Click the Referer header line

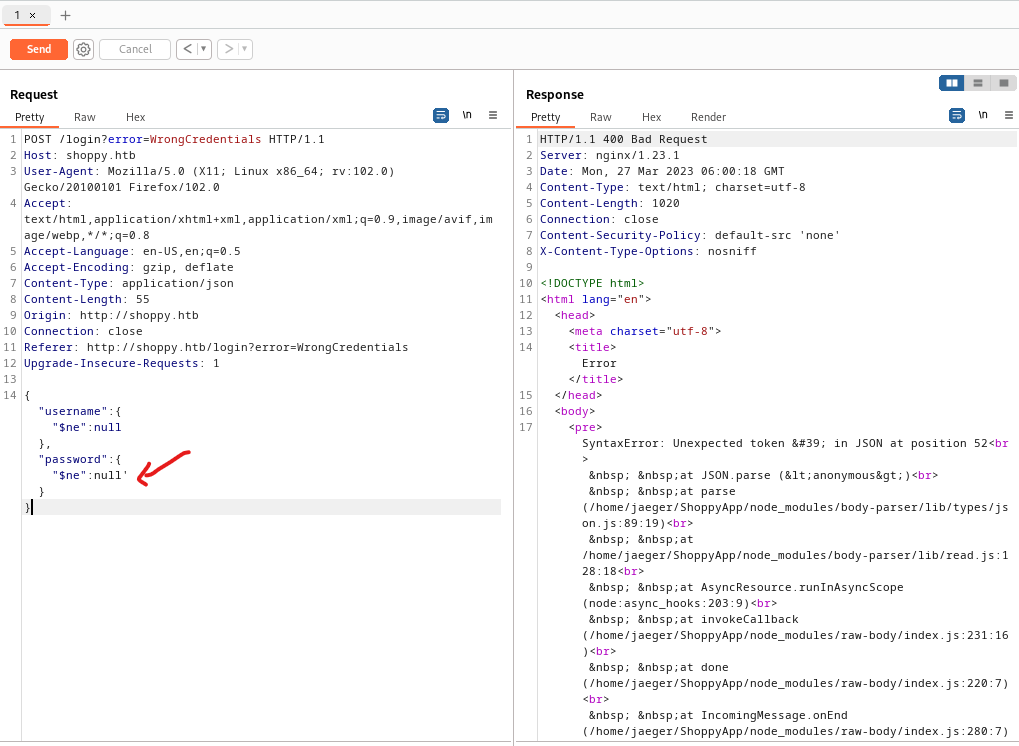[x=216, y=347]
